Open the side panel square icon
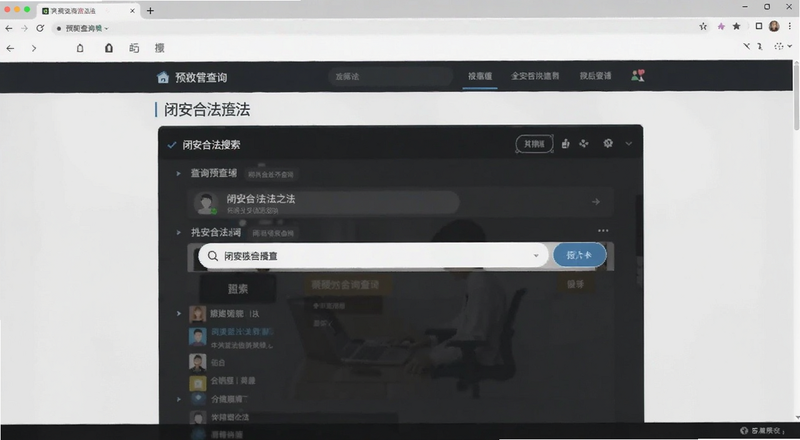The height and width of the screenshot is (440, 800). pyautogui.click(x=759, y=26)
